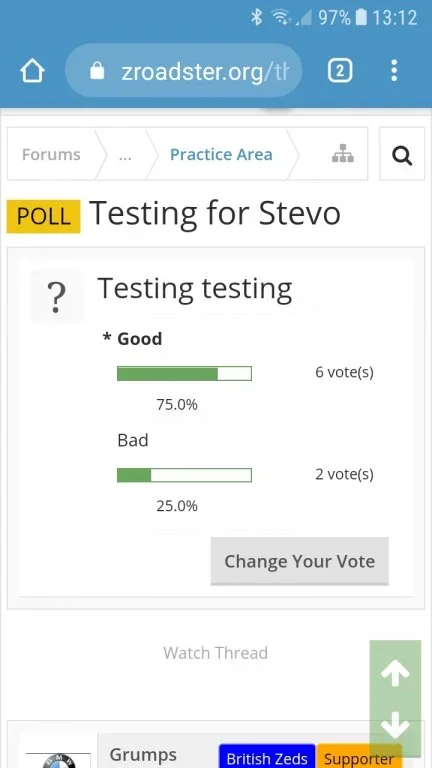This screenshot has height=768, width=432.
Task: Jump to top with the up arrow
Action: point(395,673)
